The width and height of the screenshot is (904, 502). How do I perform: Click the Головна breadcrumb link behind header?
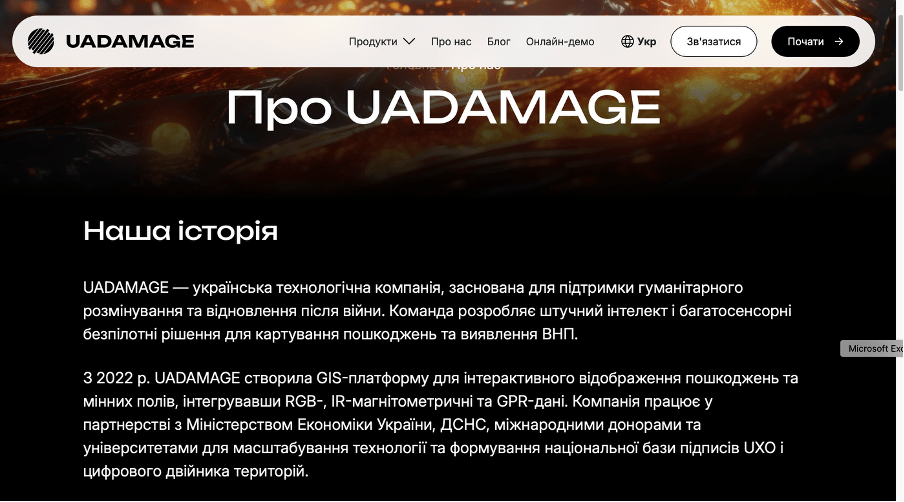coord(412,68)
